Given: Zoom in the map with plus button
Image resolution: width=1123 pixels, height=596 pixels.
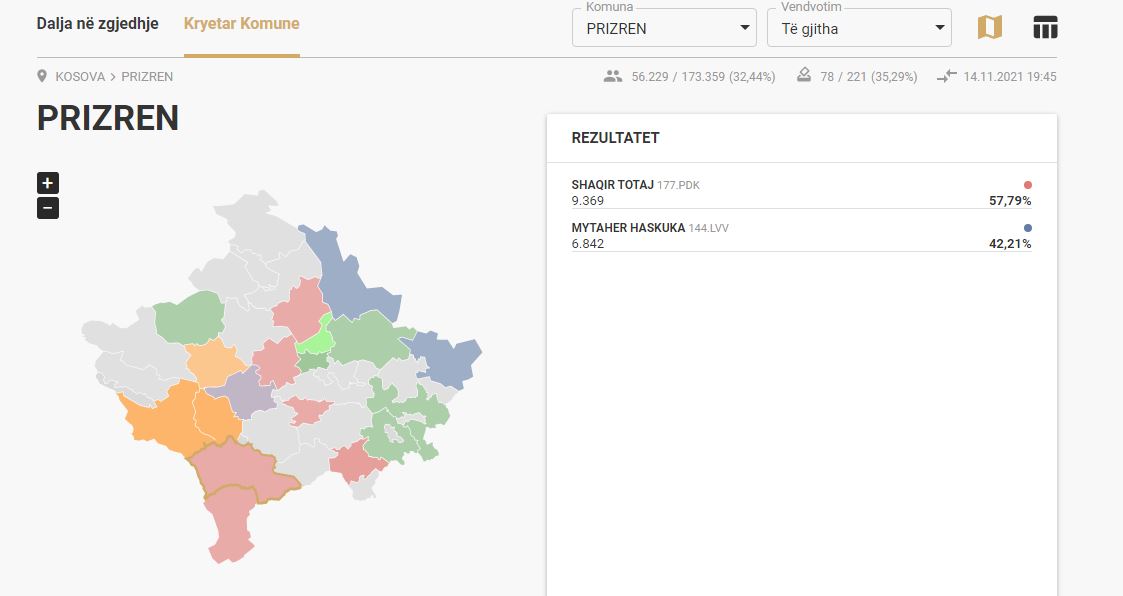Looking at the screenshot, I should [48, 183].
